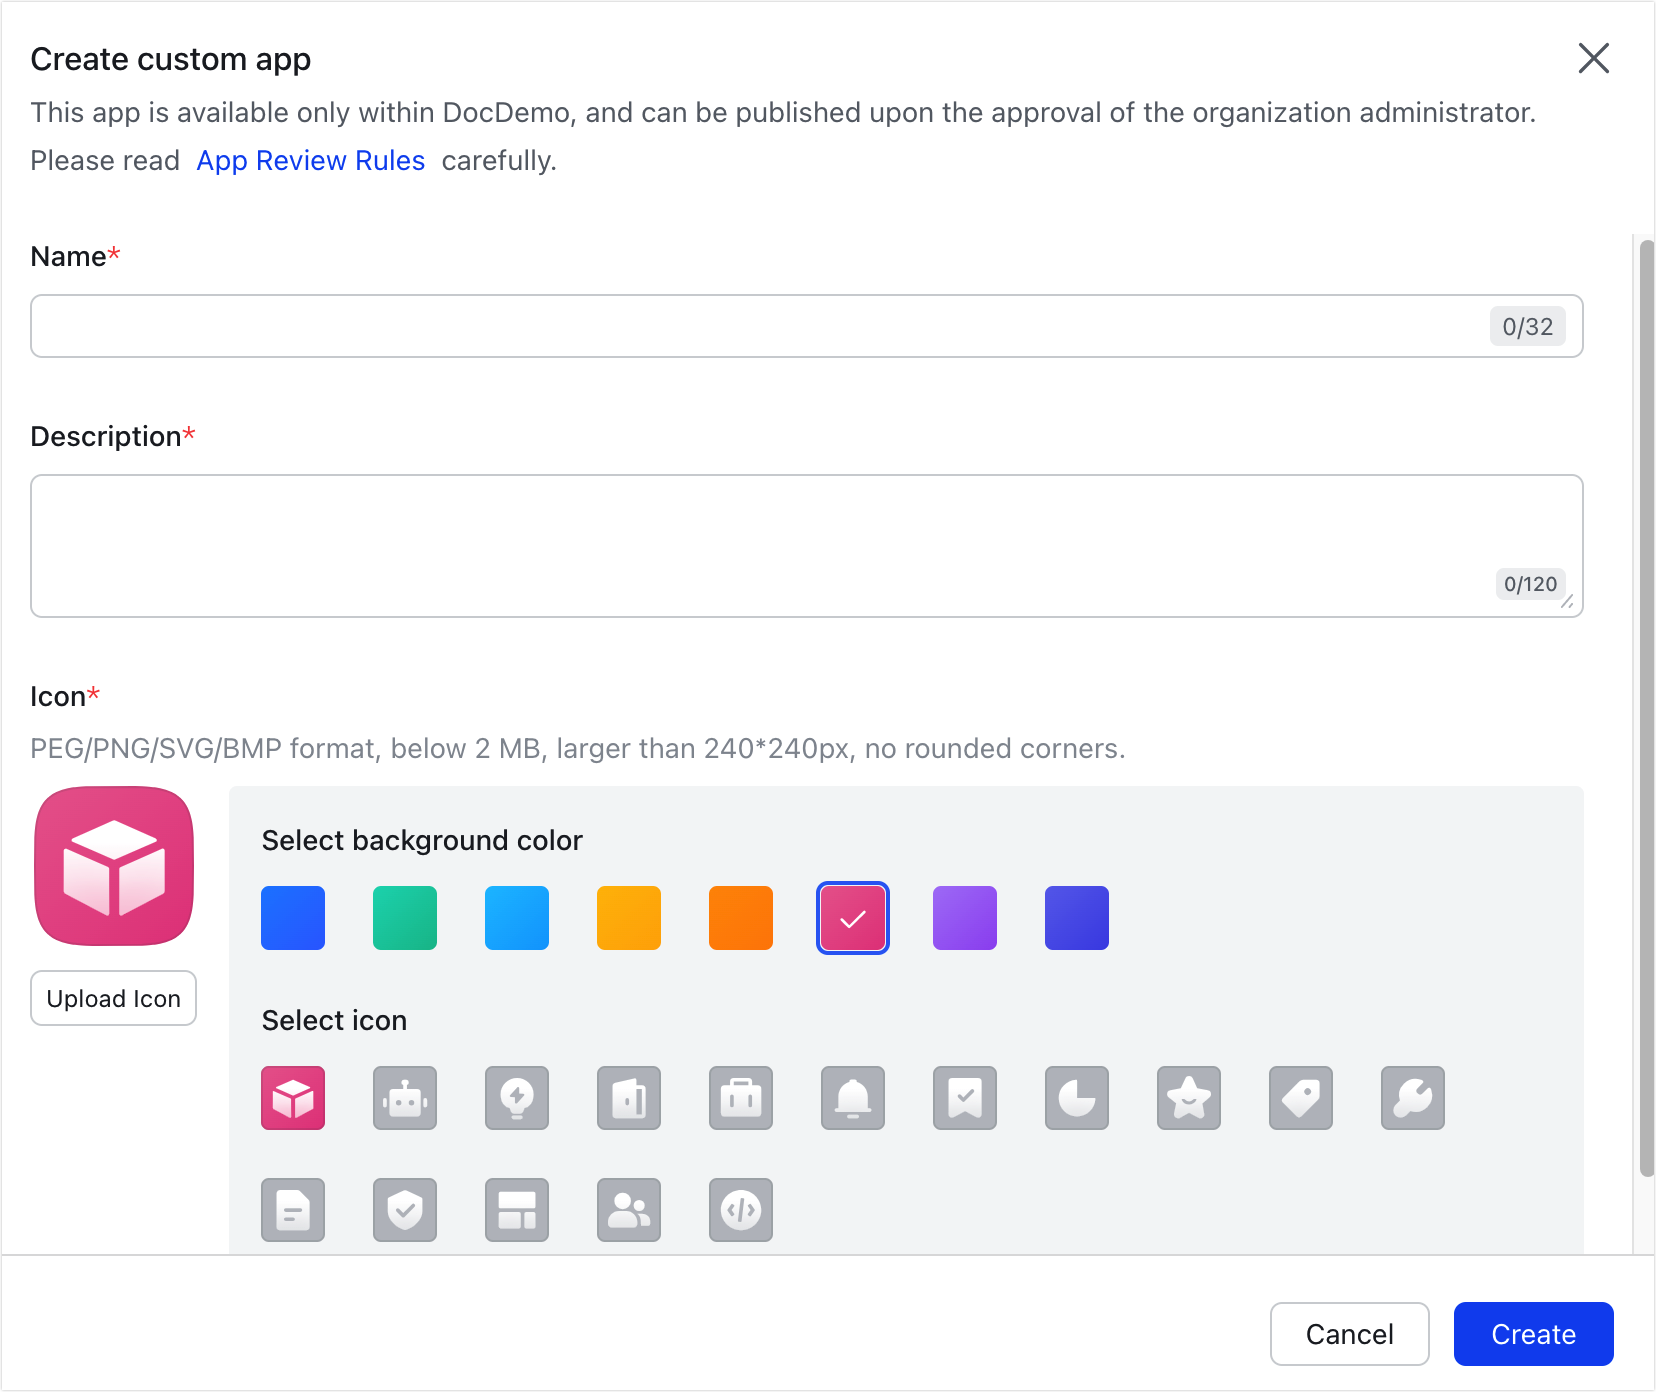Select the shield checkmark icon
Screen dimensions: 1656x1392
click(405, 1210)
